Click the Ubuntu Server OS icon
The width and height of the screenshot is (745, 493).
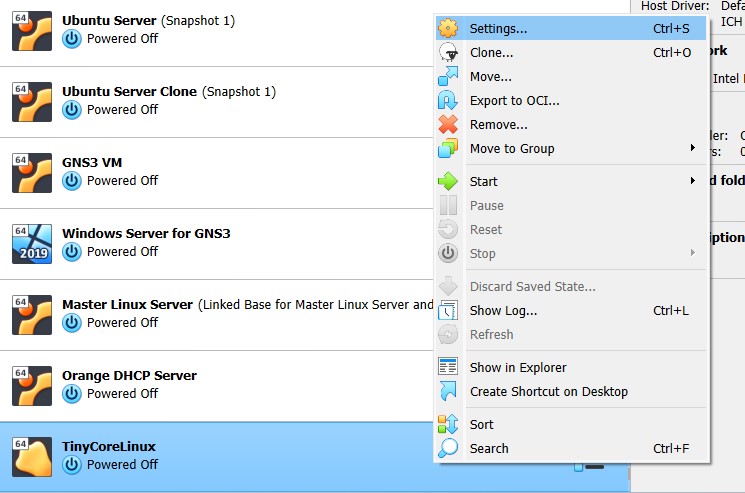click(x=32, y=31)
